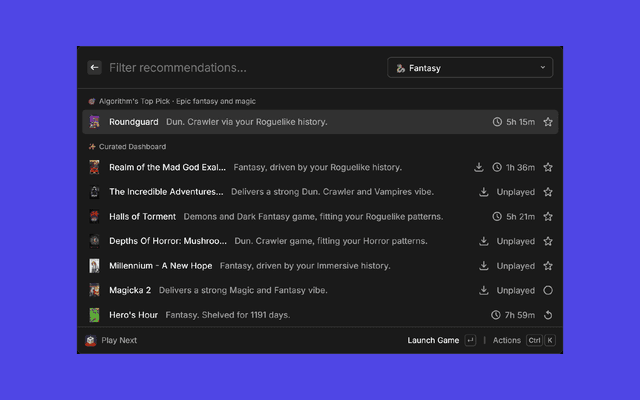Image resolution: width=640 pixels, height=400 pixels.
Task: Click the chevron in the Fantasy selector
Action: 542,67
